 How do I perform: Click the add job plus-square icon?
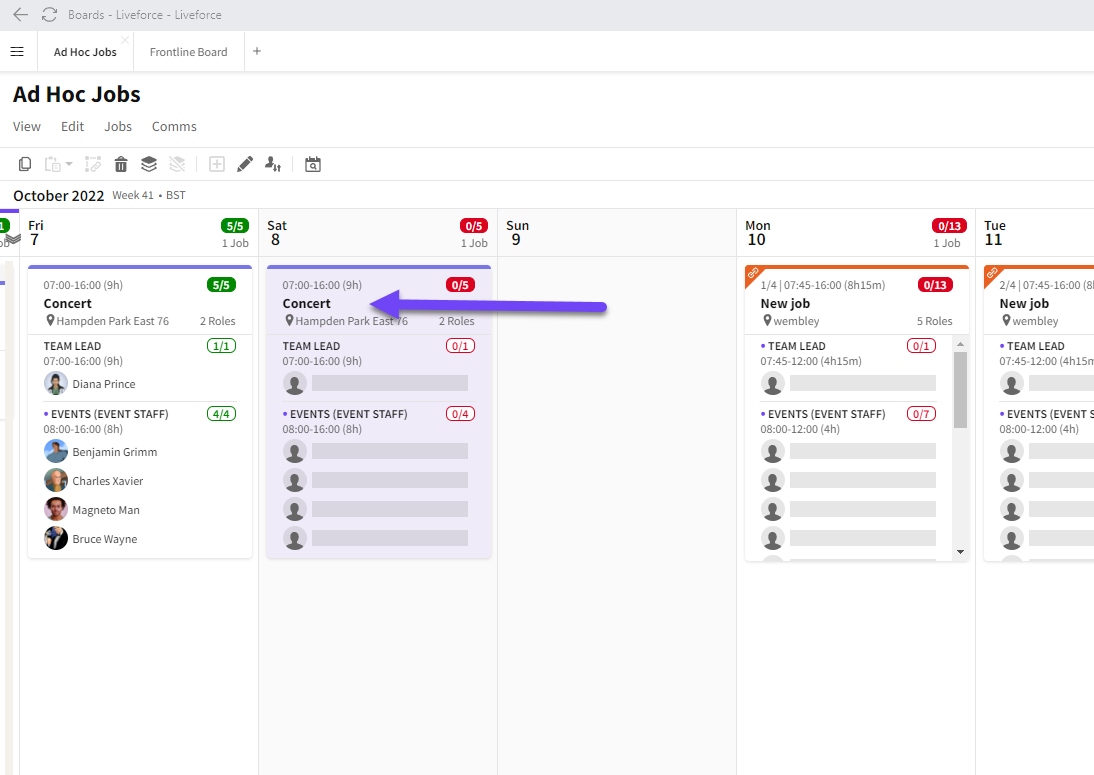[x=217, y=164]
